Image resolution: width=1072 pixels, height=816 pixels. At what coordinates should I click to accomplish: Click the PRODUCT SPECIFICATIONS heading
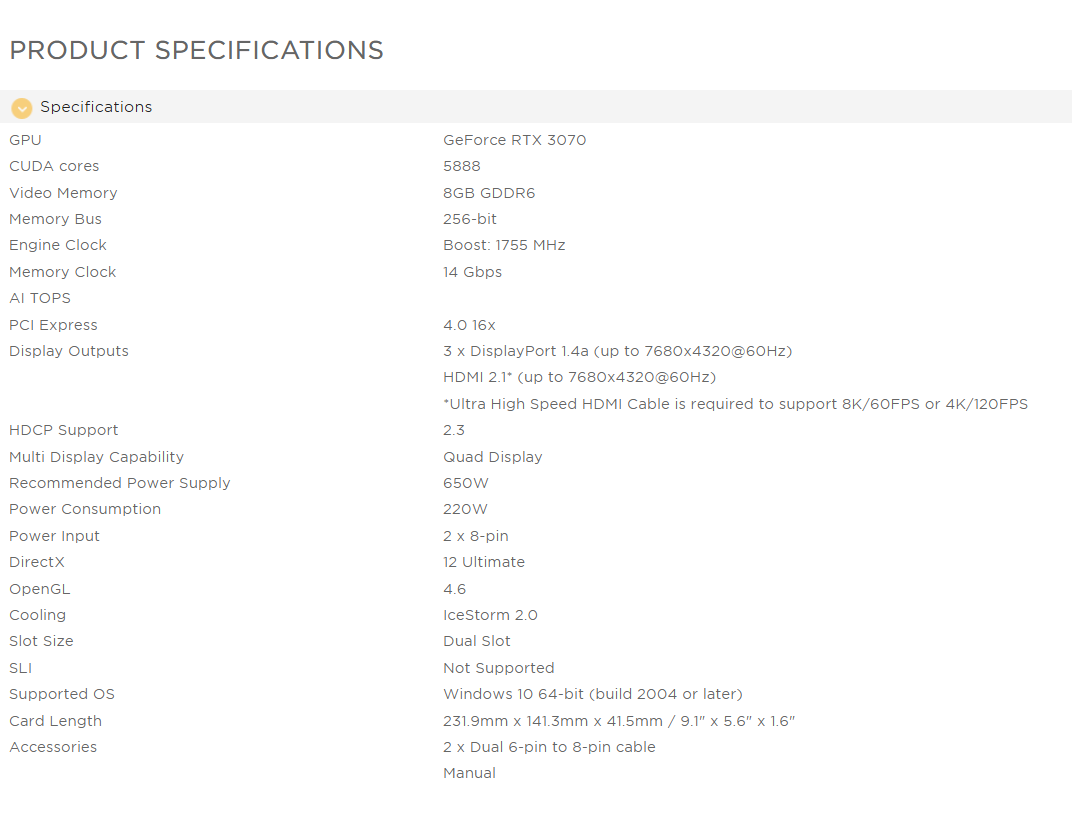[x=196, y=51]
